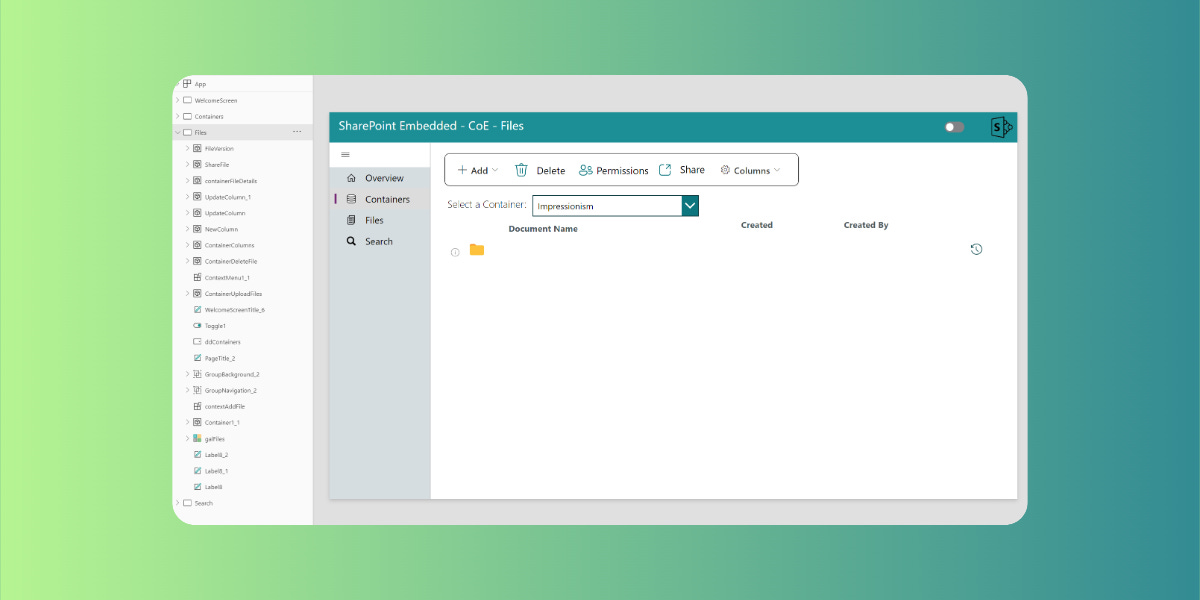Image resolution: width=1200 pixels, height=600 pixels.
Task: Click the Delete button label
Action: pos(551,171)
